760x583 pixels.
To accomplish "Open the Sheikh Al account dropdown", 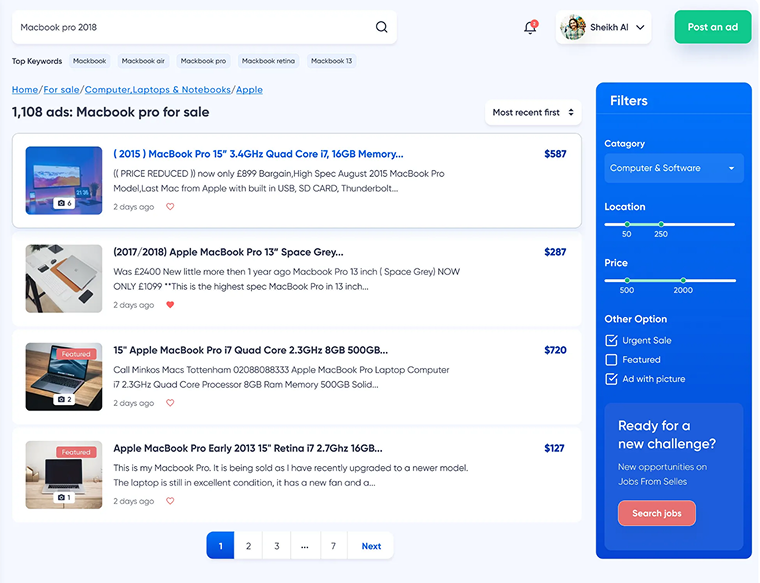I will tap(640, 27).
